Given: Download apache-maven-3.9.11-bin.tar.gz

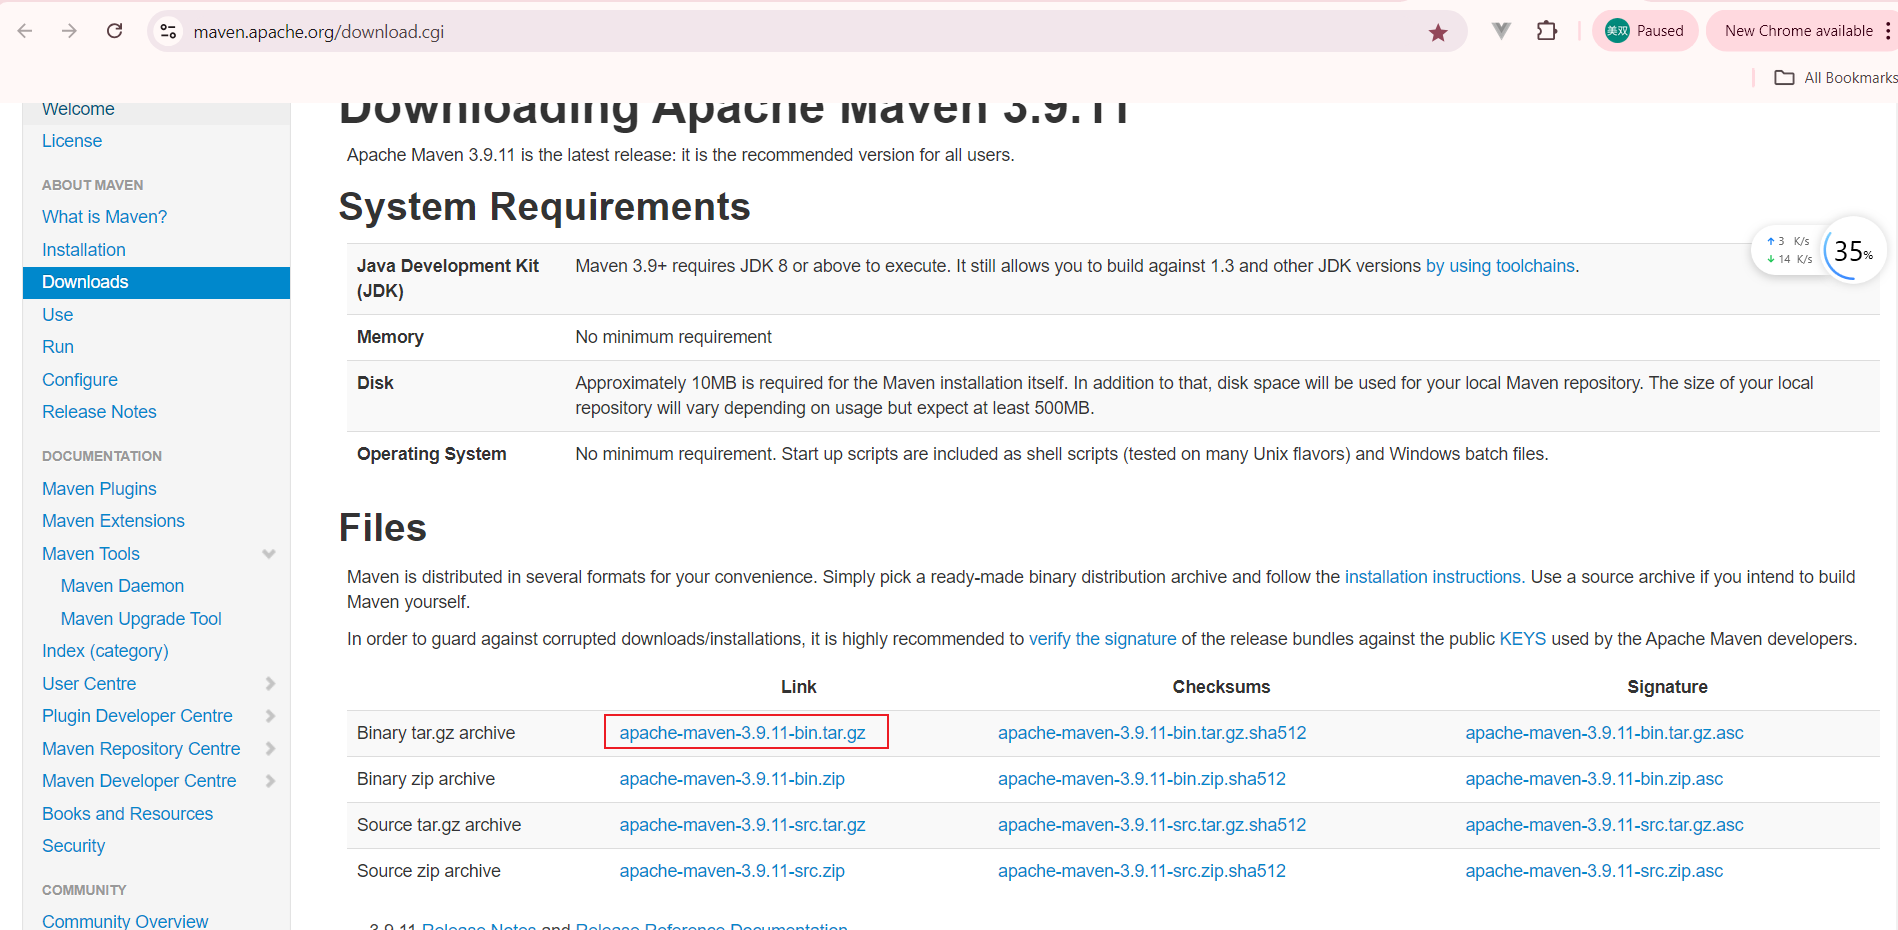Looking at the screenshot, I should 742,733.
